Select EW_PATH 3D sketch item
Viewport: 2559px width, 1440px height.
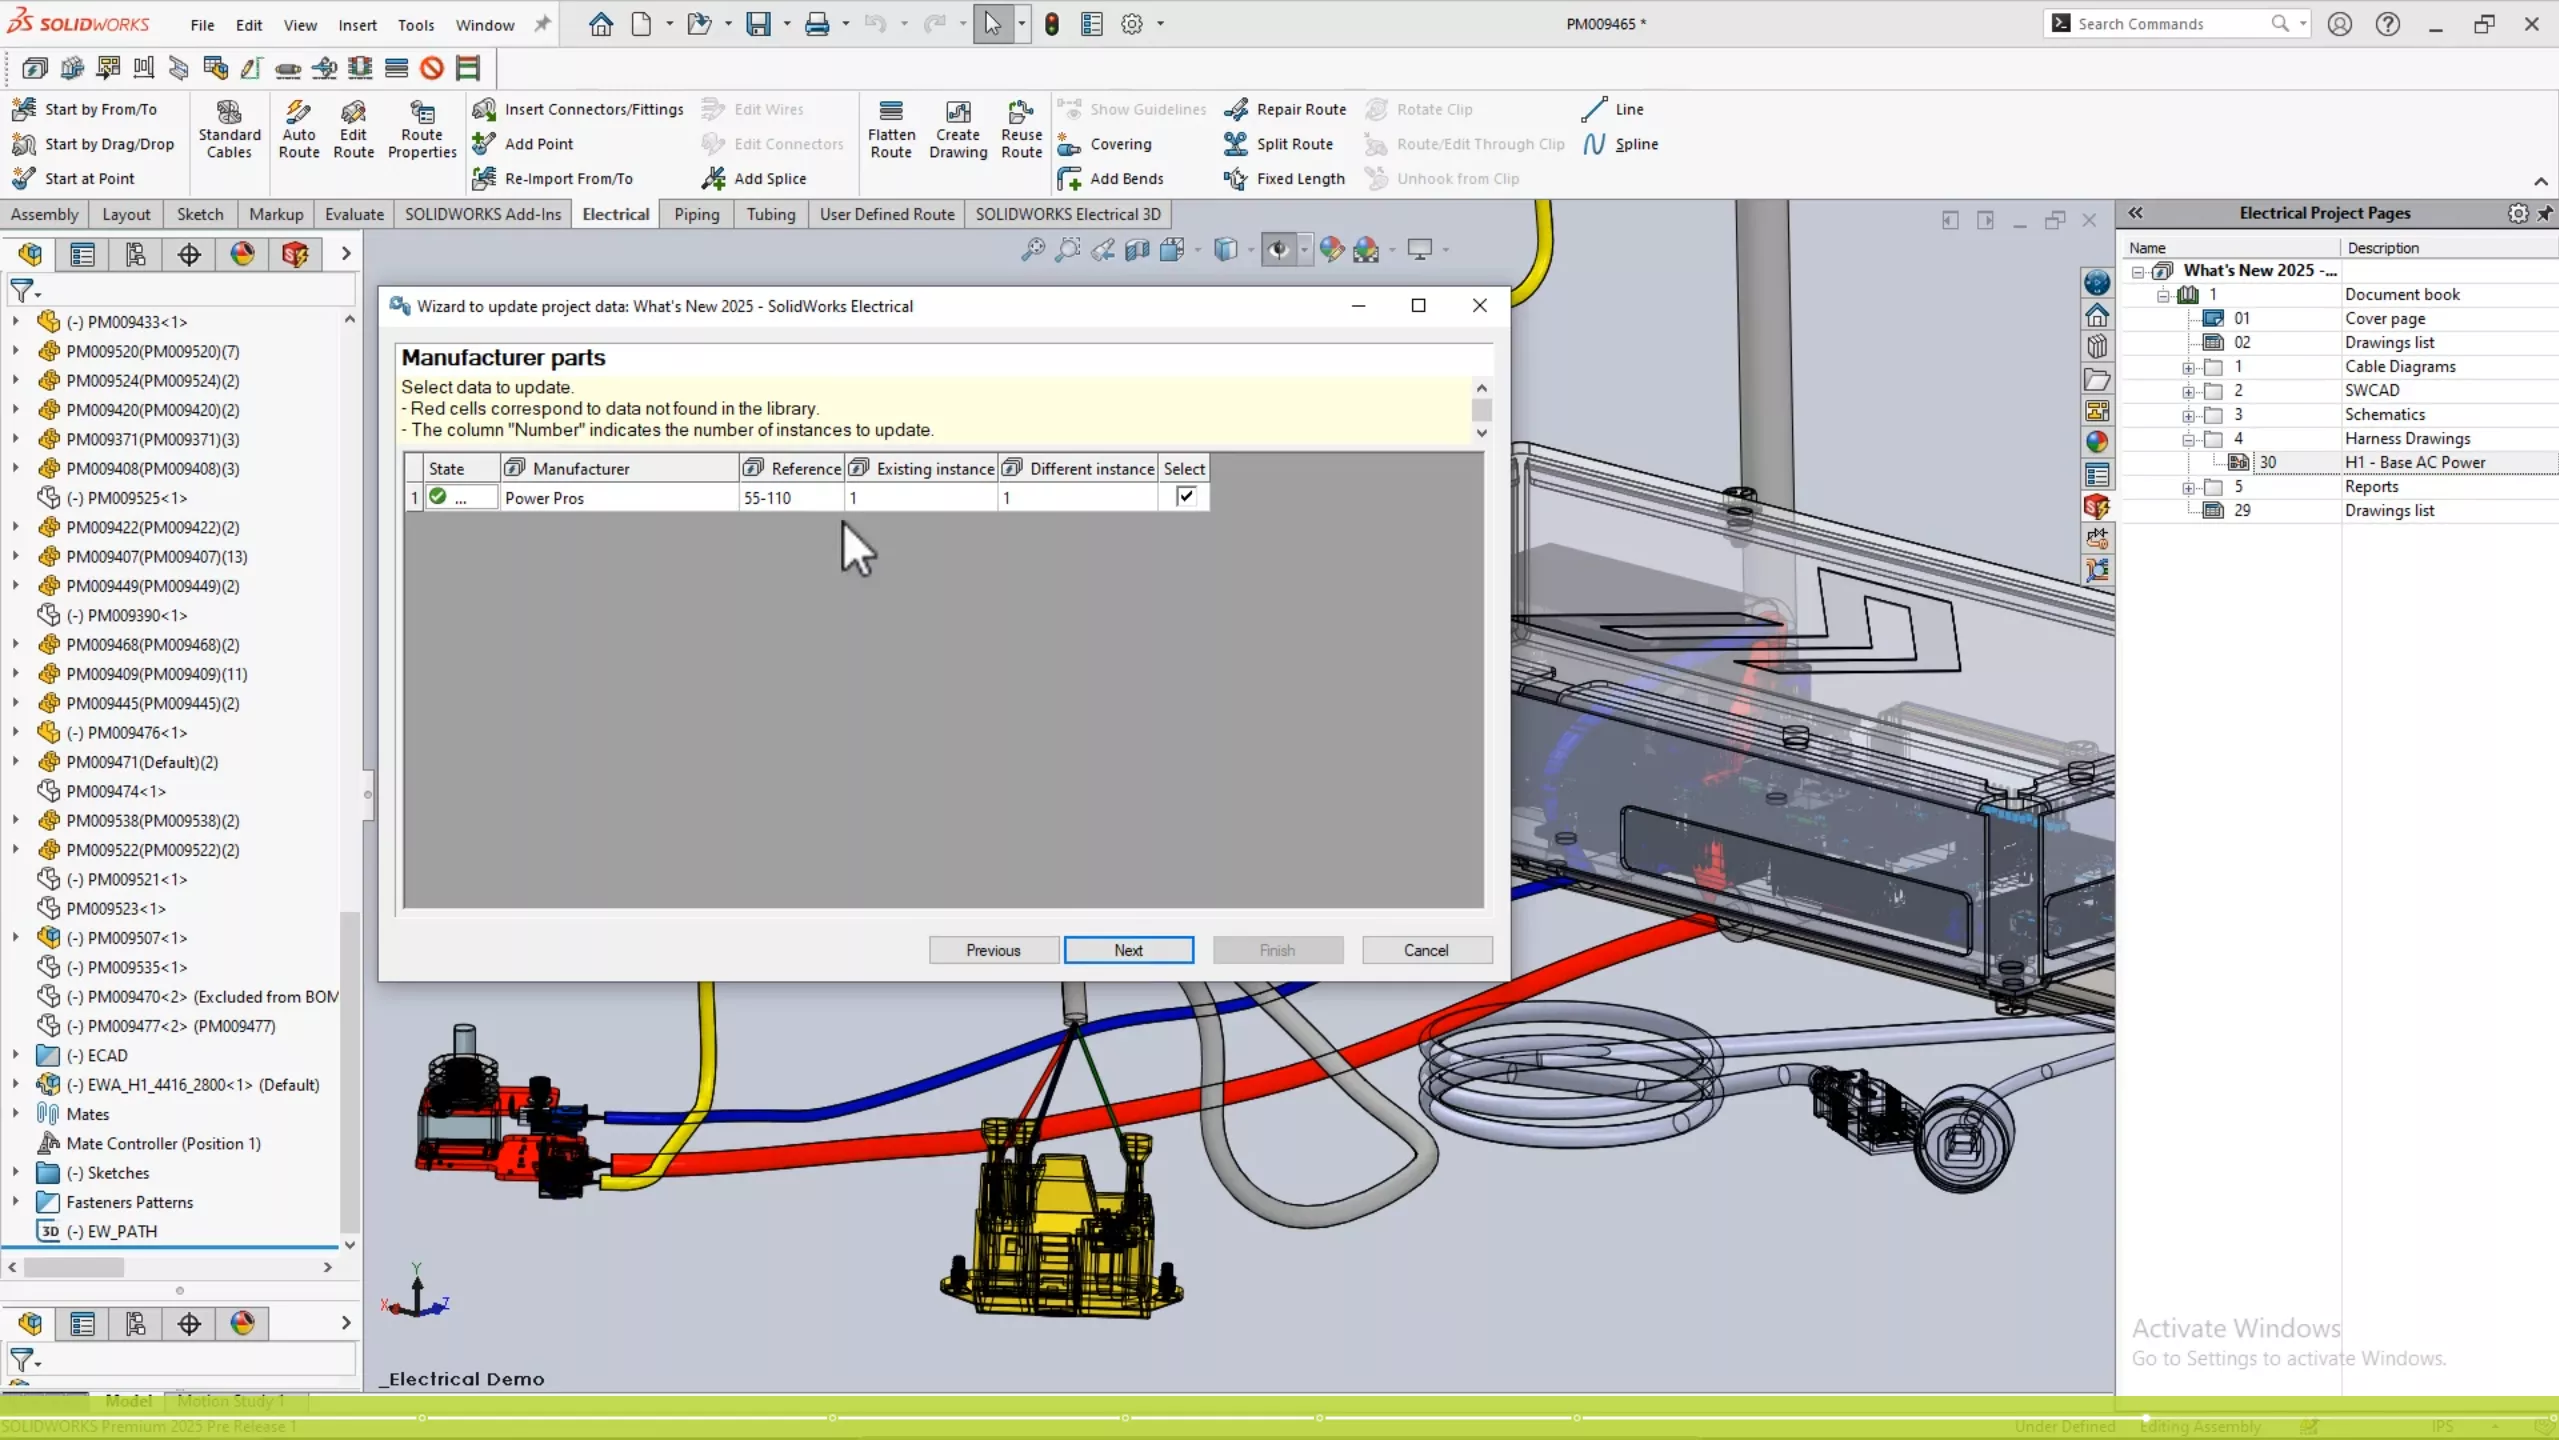tap(98, 1231)
